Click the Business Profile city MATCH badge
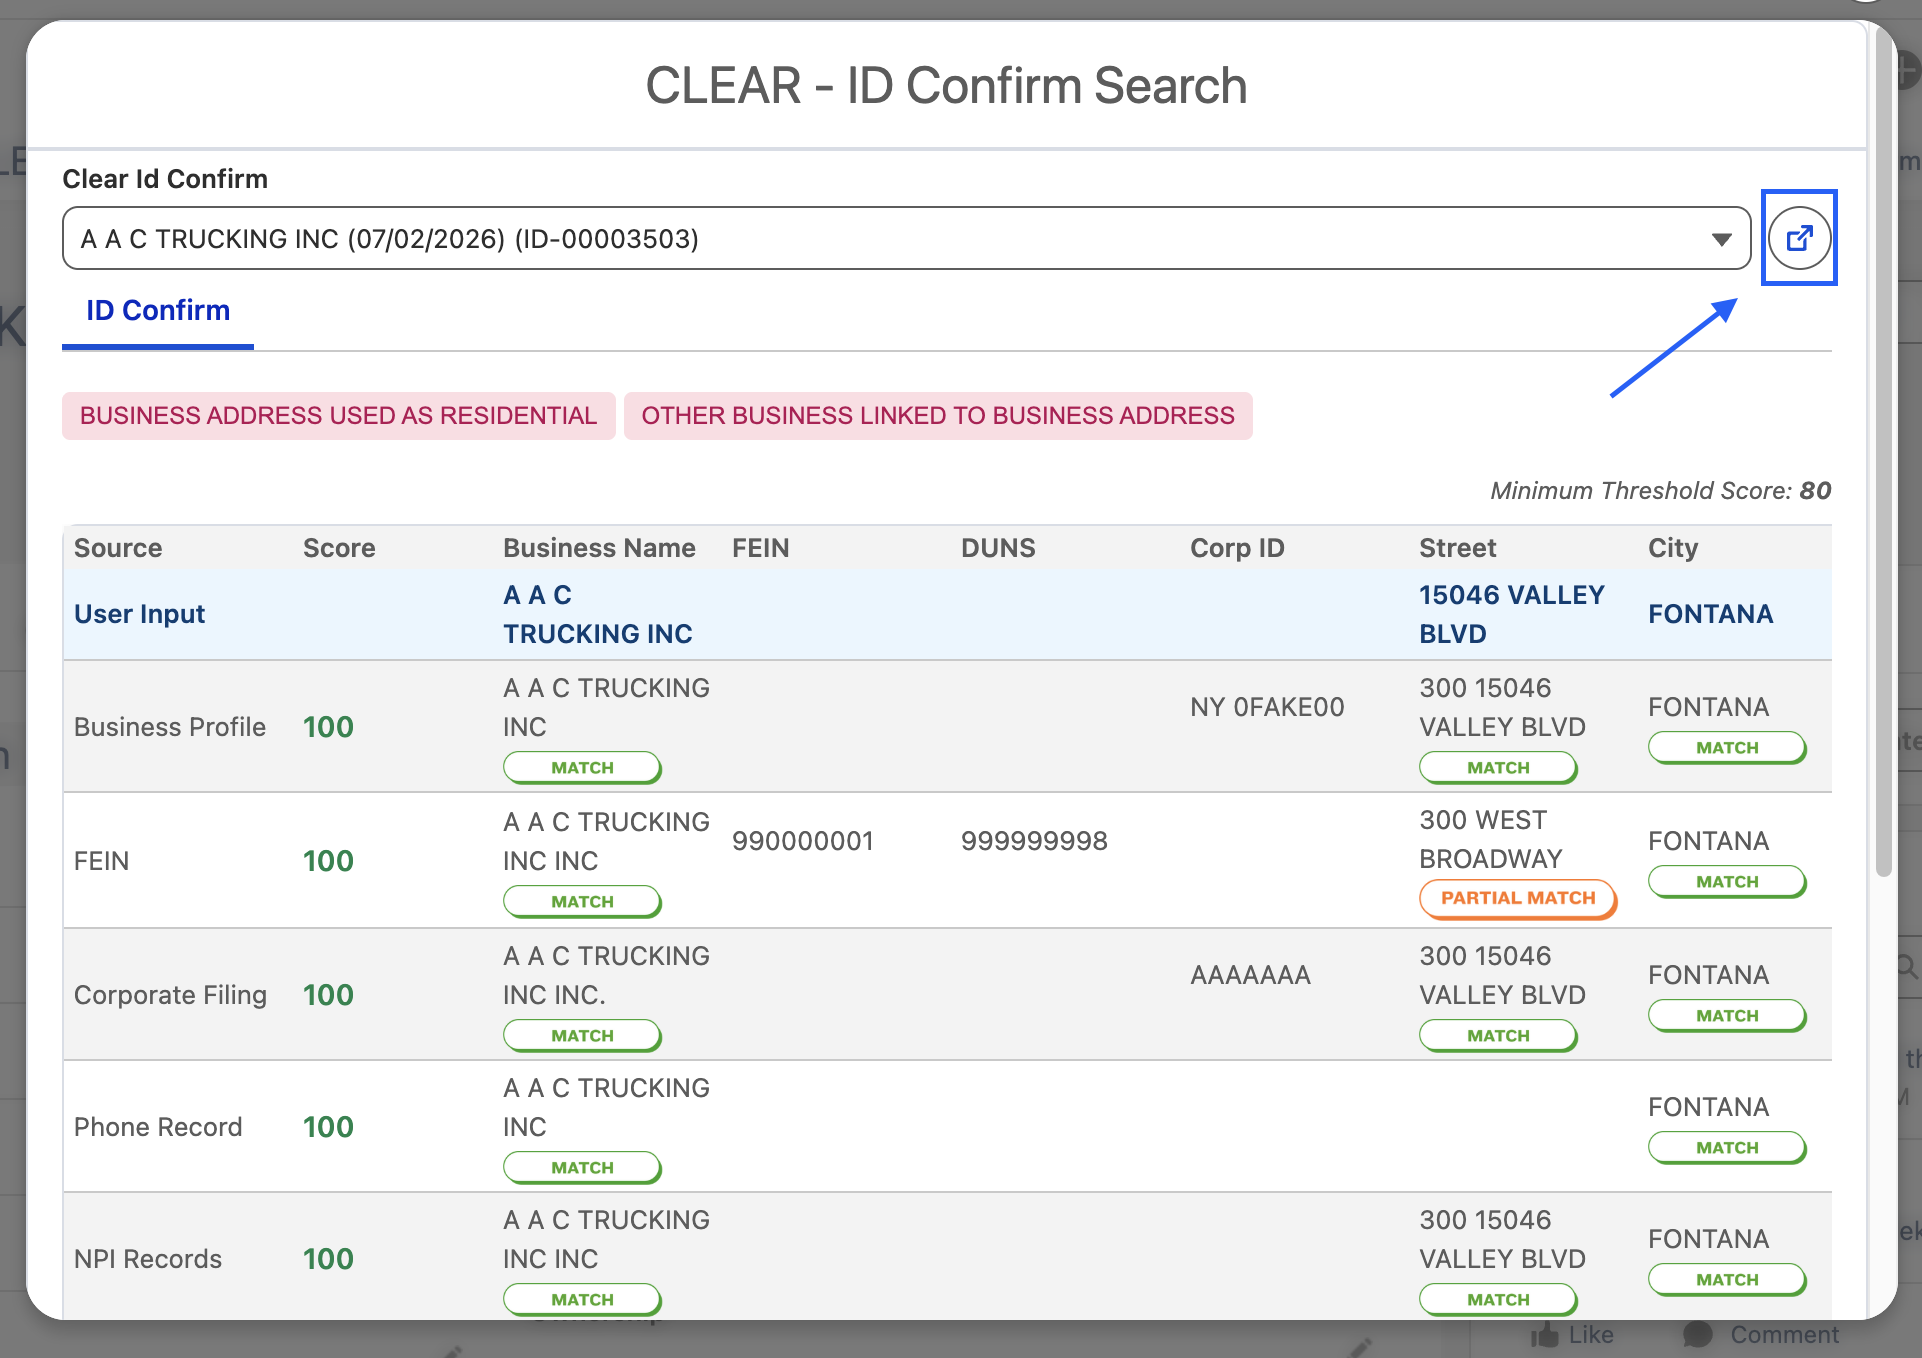The image size is (1922, 1358). pos(1727,748)
